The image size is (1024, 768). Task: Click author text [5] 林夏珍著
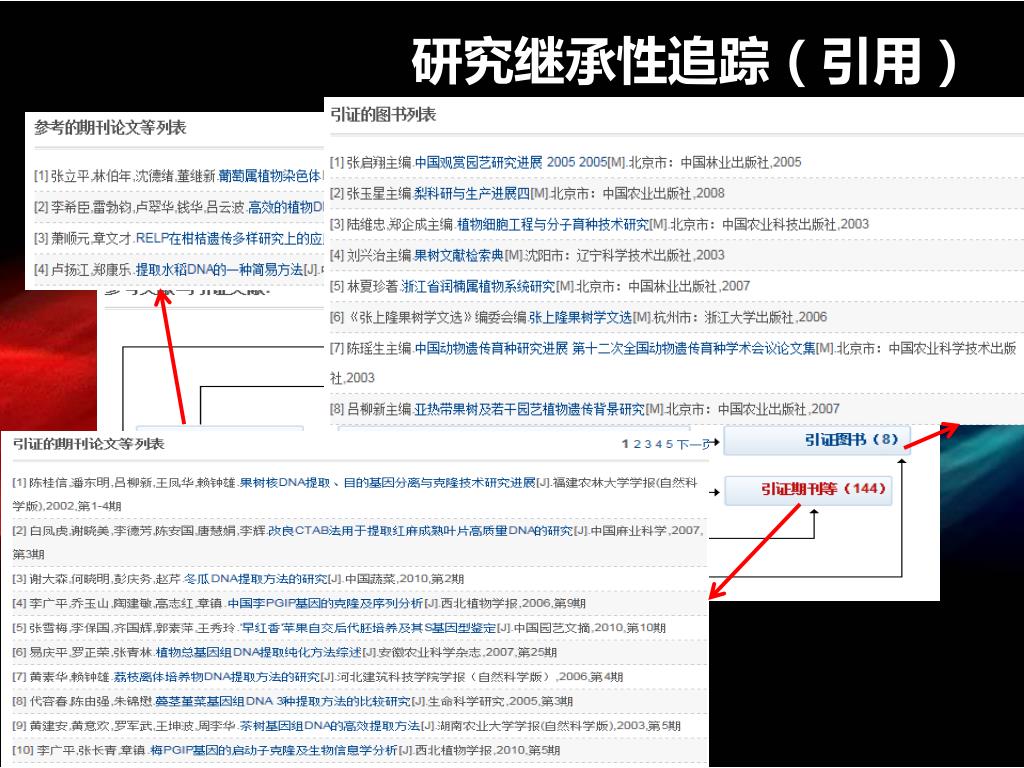[364, 286]
